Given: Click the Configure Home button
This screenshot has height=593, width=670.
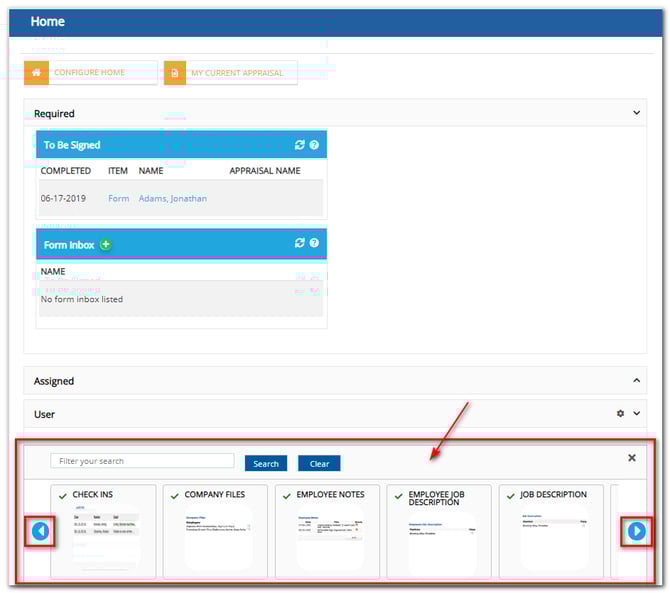Looking at the screenshot, I should (91, 73).
